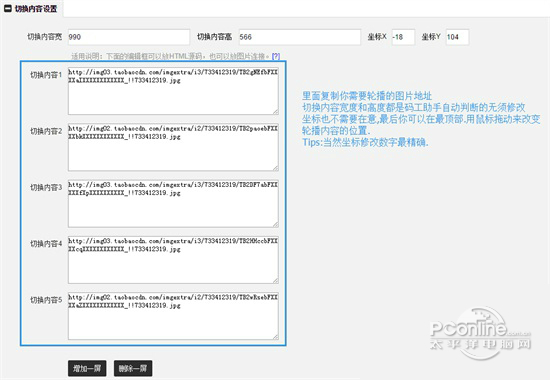Focus the 坐标X input field
The image size is (550, 380).
click(x=403, y=37)
